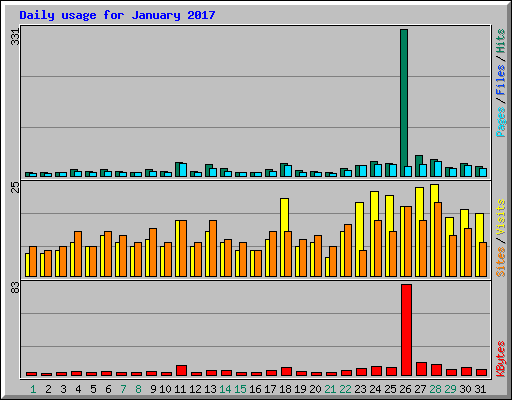Screen dimensions: 512x400
Task: Click day label 20 on the x-axis
Action: (x=315, y=389)
